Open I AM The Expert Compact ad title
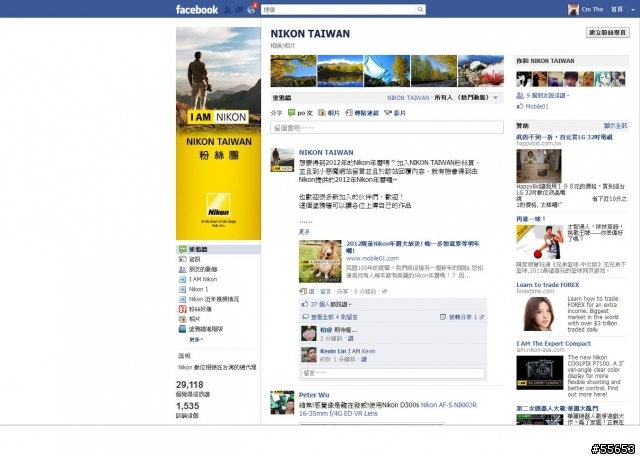The image size is (640, 457). 553,344
